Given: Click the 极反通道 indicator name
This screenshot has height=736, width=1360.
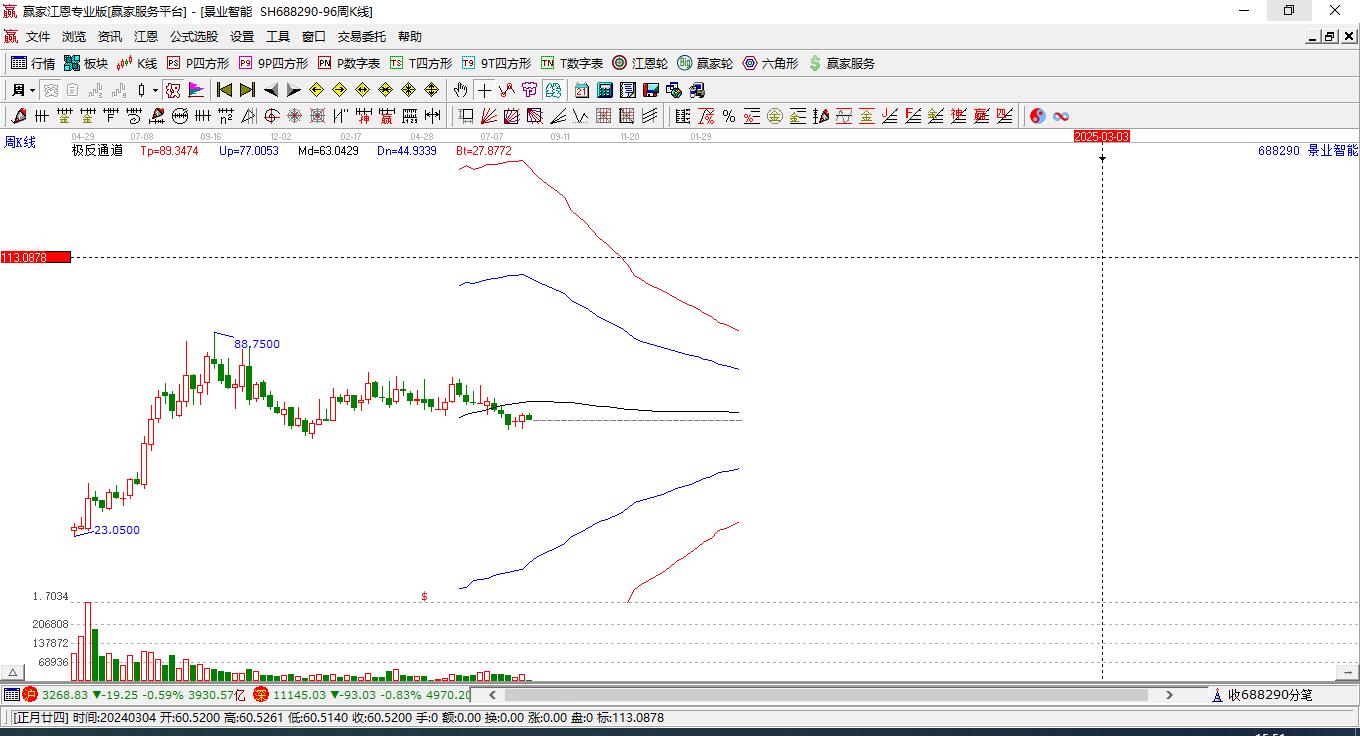Looking at the screenshot, I should 97,151.
